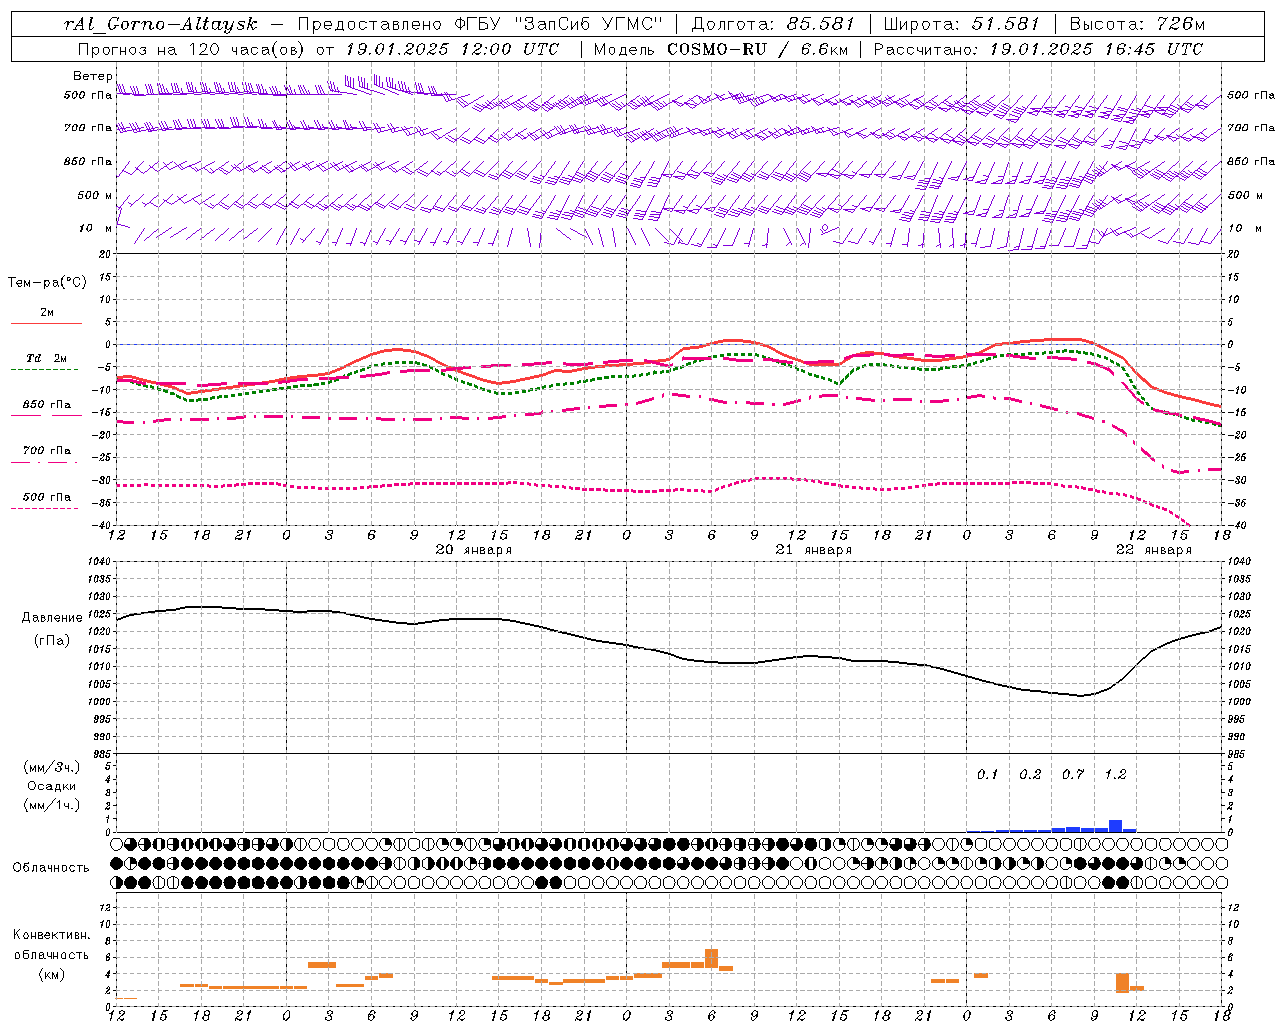The height and width of the screenshot is (1024, 1280).
Task: Click the station title rAl_Gorno-Altaysk
Action: click(x=160, y=24)
